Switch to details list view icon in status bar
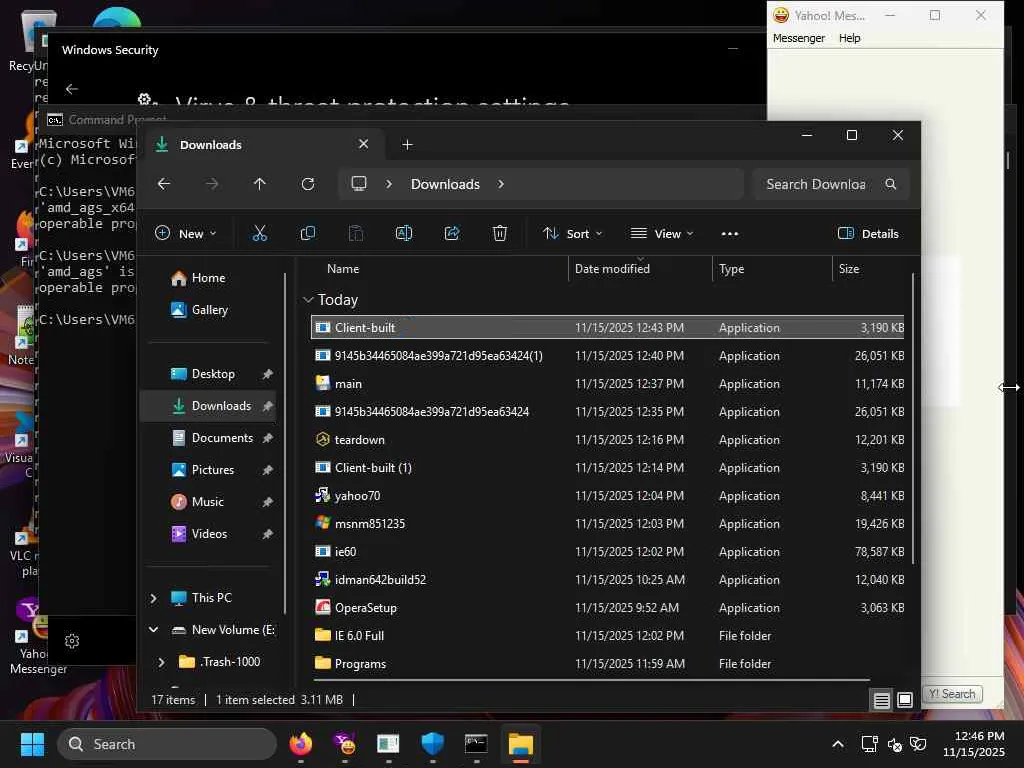Viewport: 1024px width, 768px height. pyautogui.click(x=881, y=700)
